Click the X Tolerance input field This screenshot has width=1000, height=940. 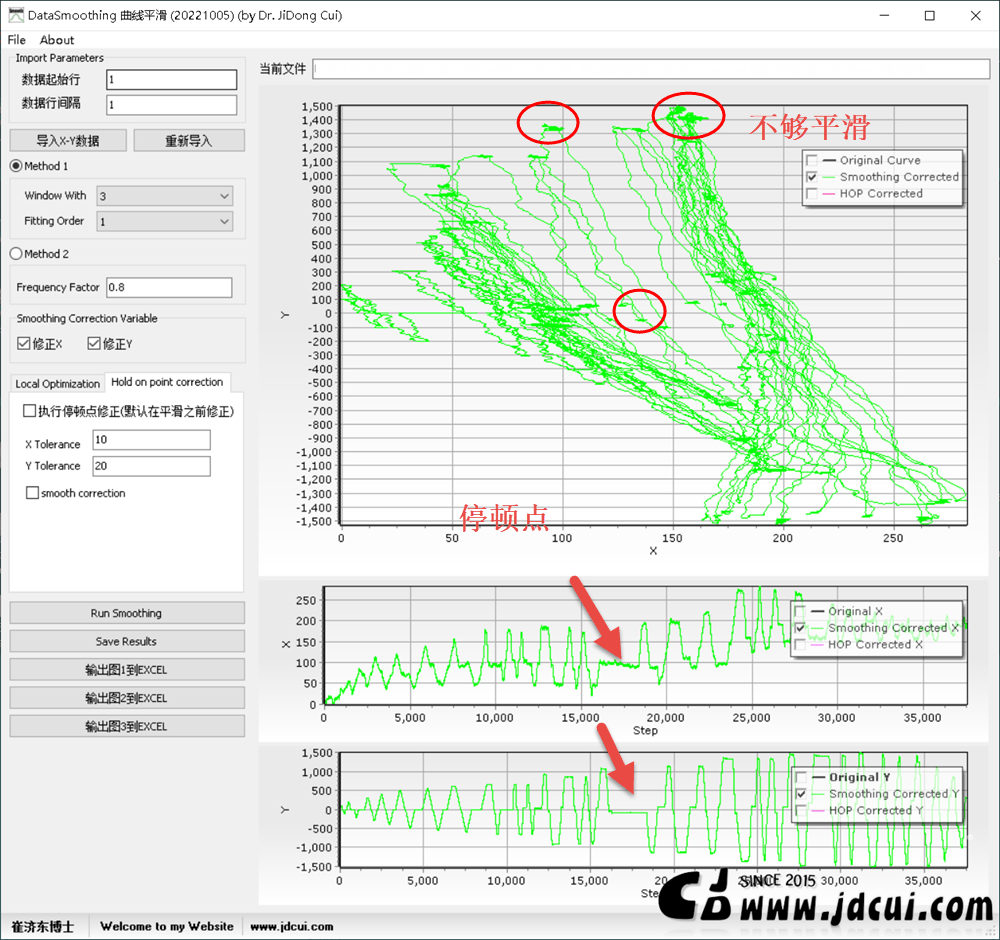pos(151,439)
